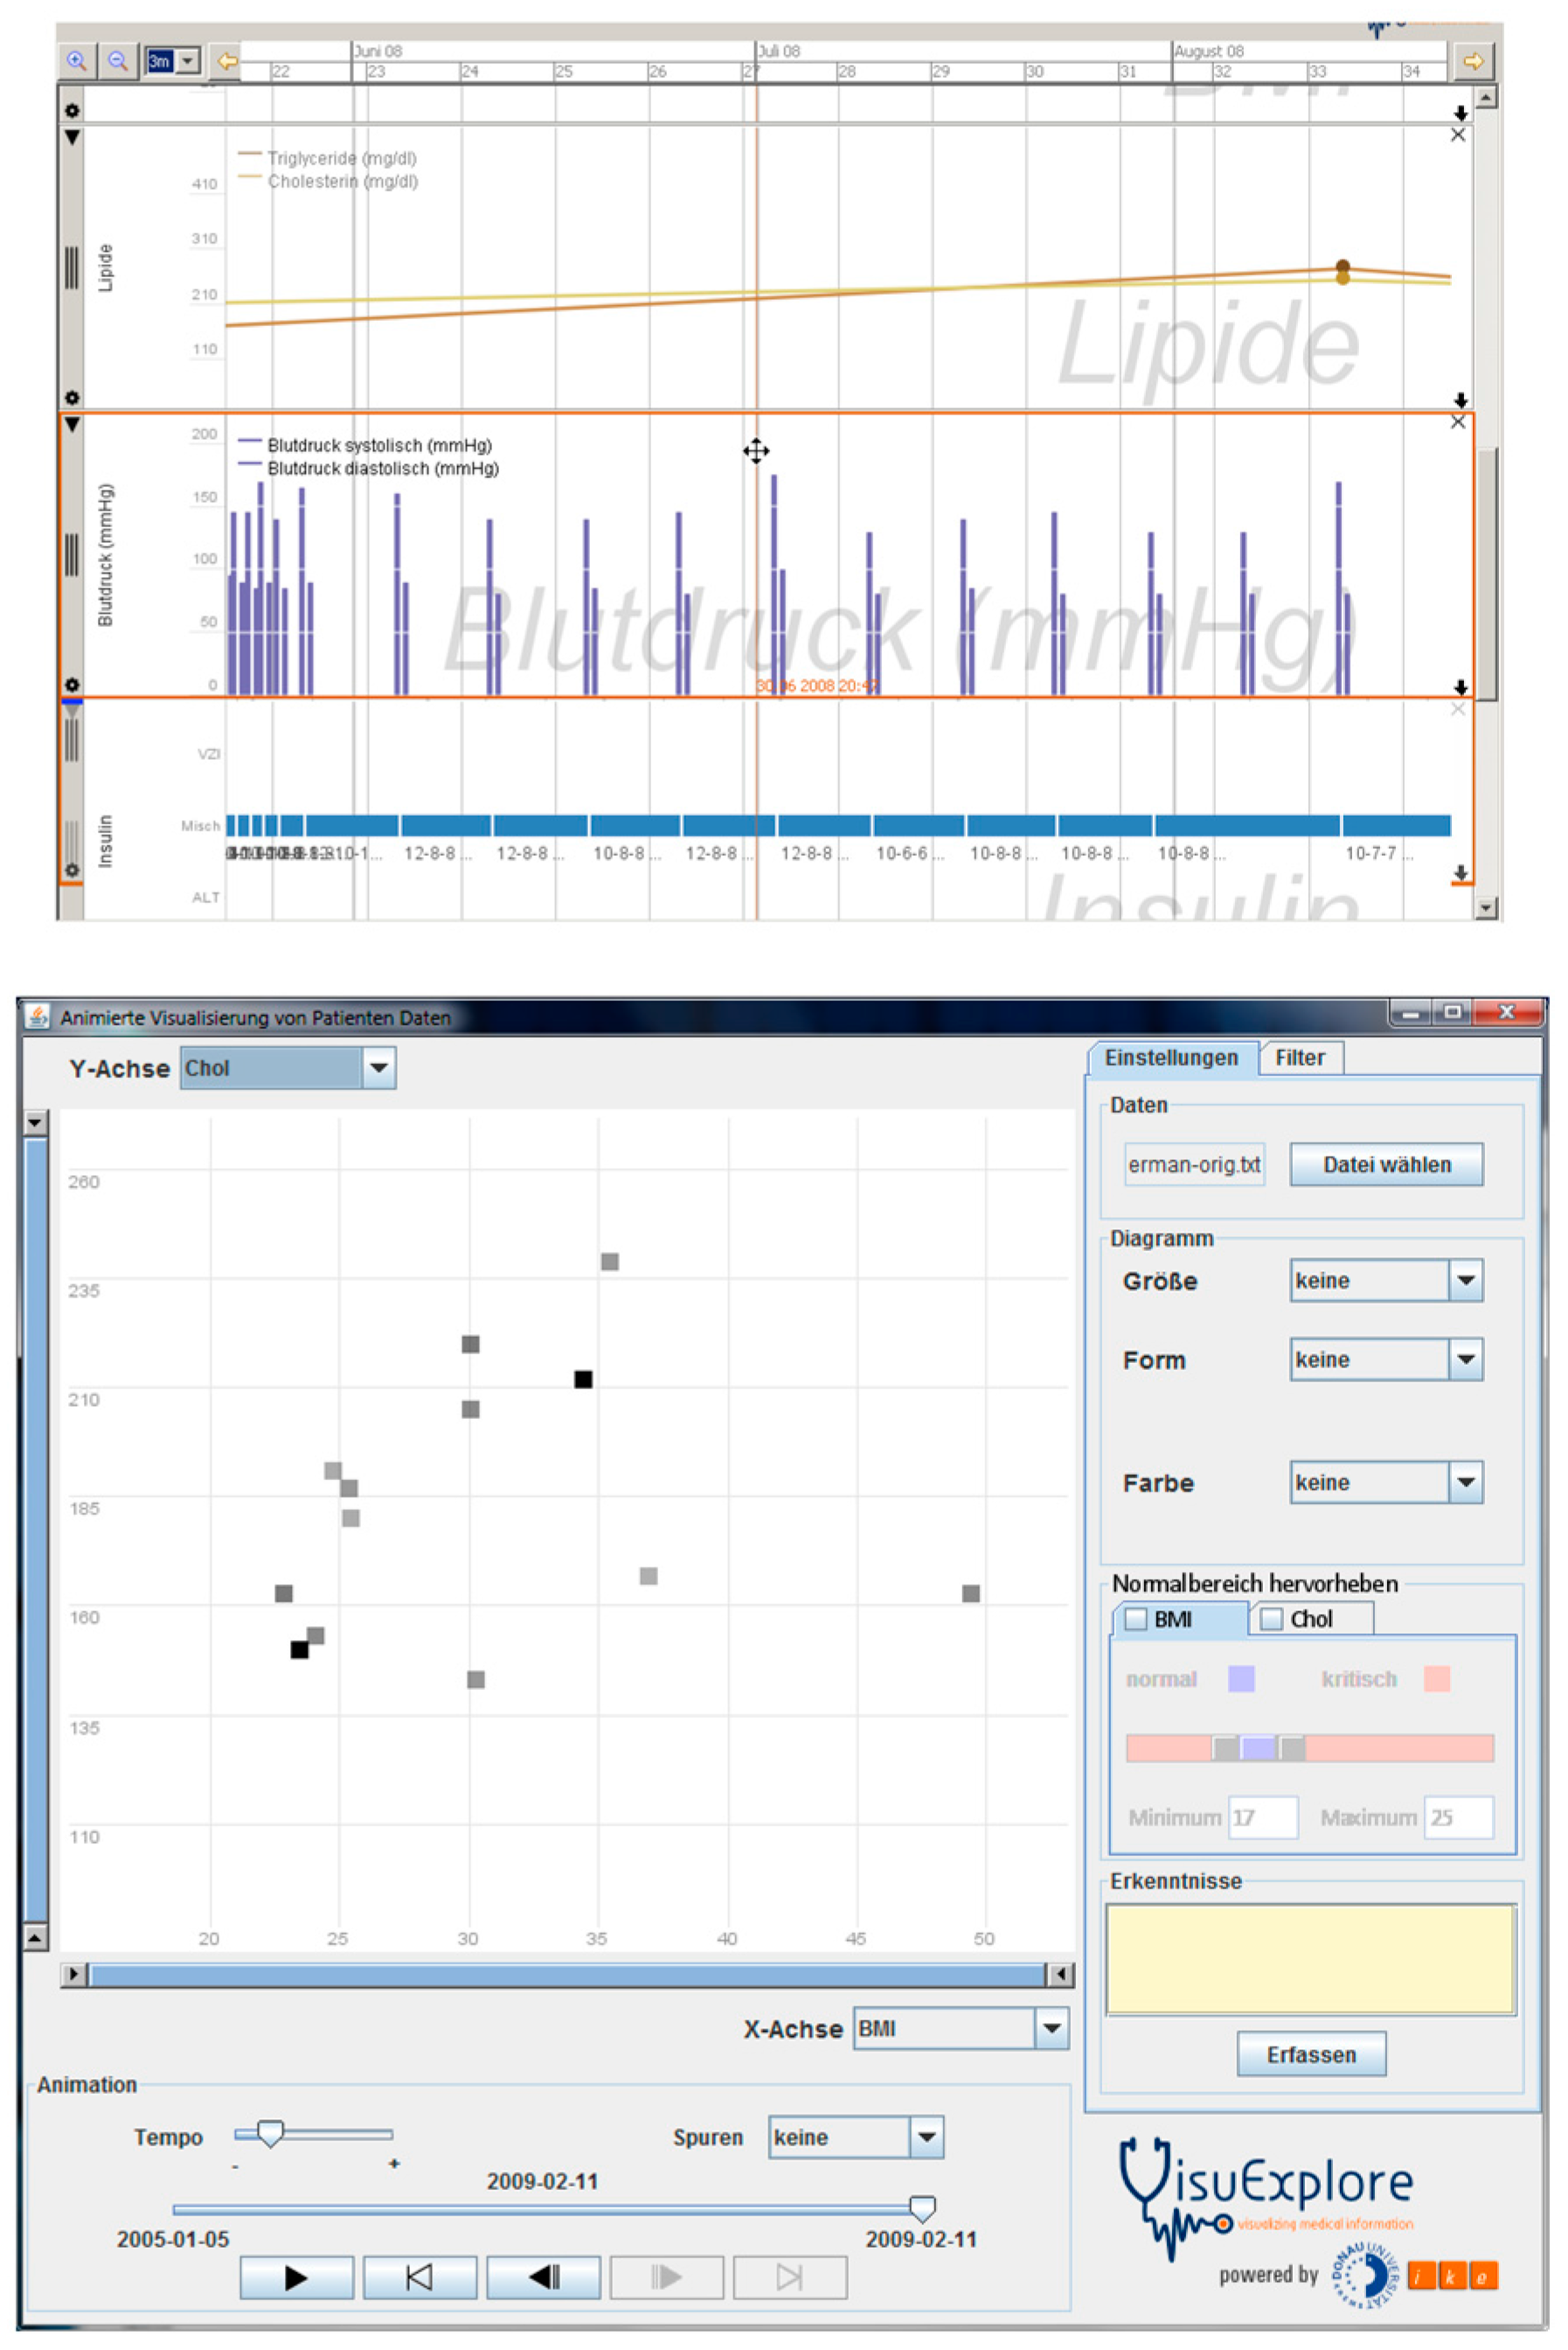Open the Y-Achse Chol dropdown

click(378, 1068)
